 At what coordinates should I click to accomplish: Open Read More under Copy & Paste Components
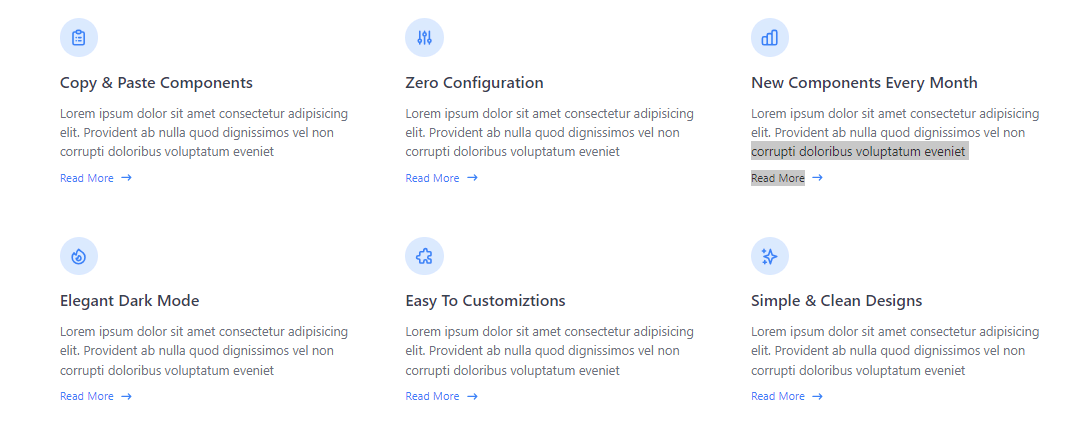point(87,178)
